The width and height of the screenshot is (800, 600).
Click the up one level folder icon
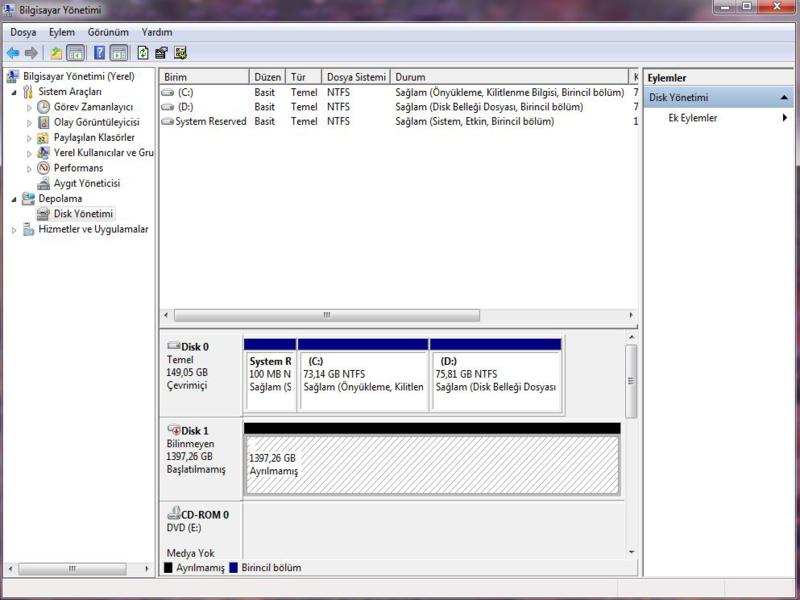(56, 53)
